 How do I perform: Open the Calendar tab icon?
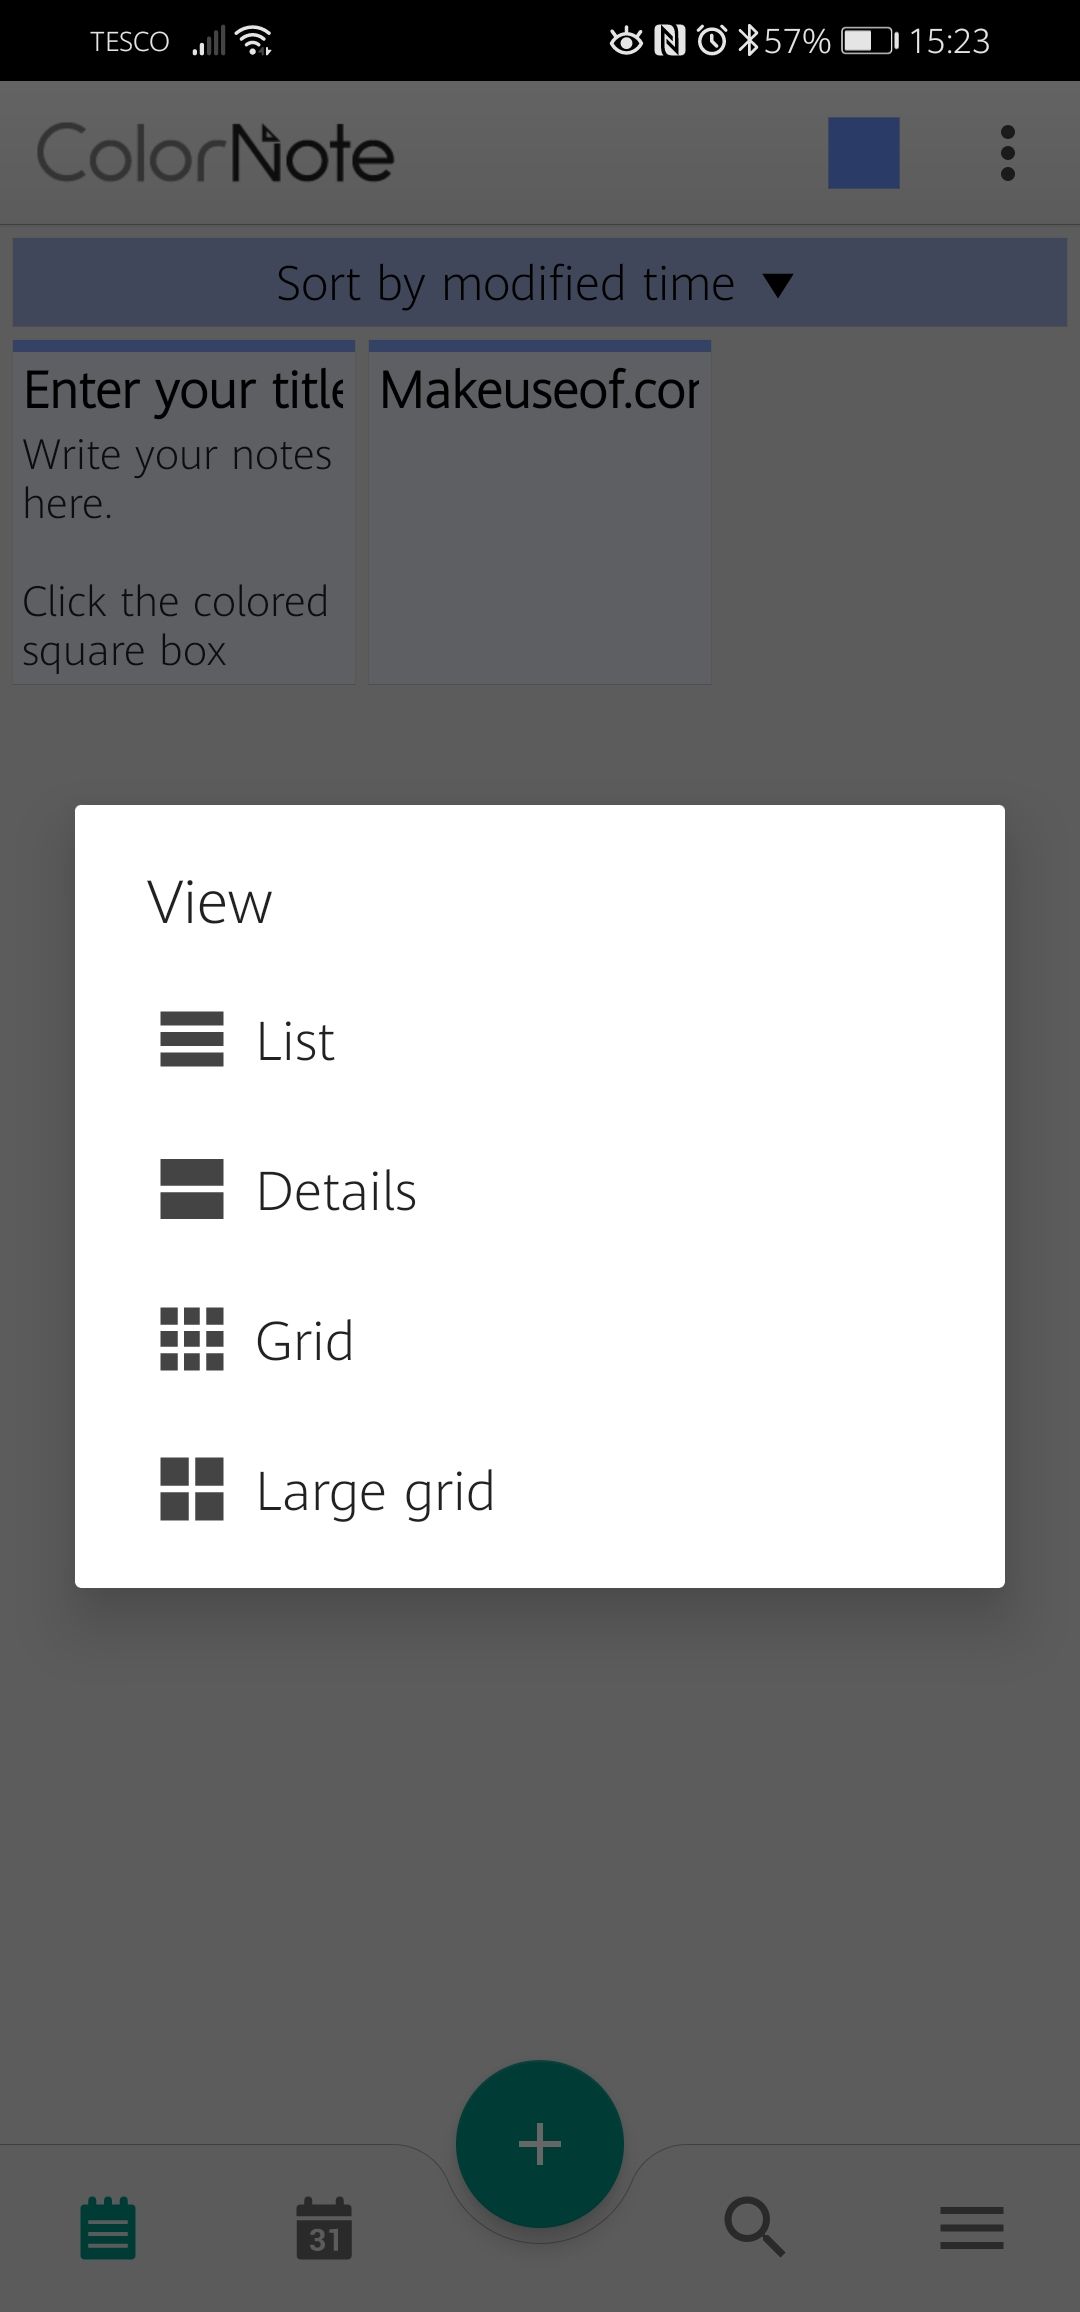(x=324, y=2228)
